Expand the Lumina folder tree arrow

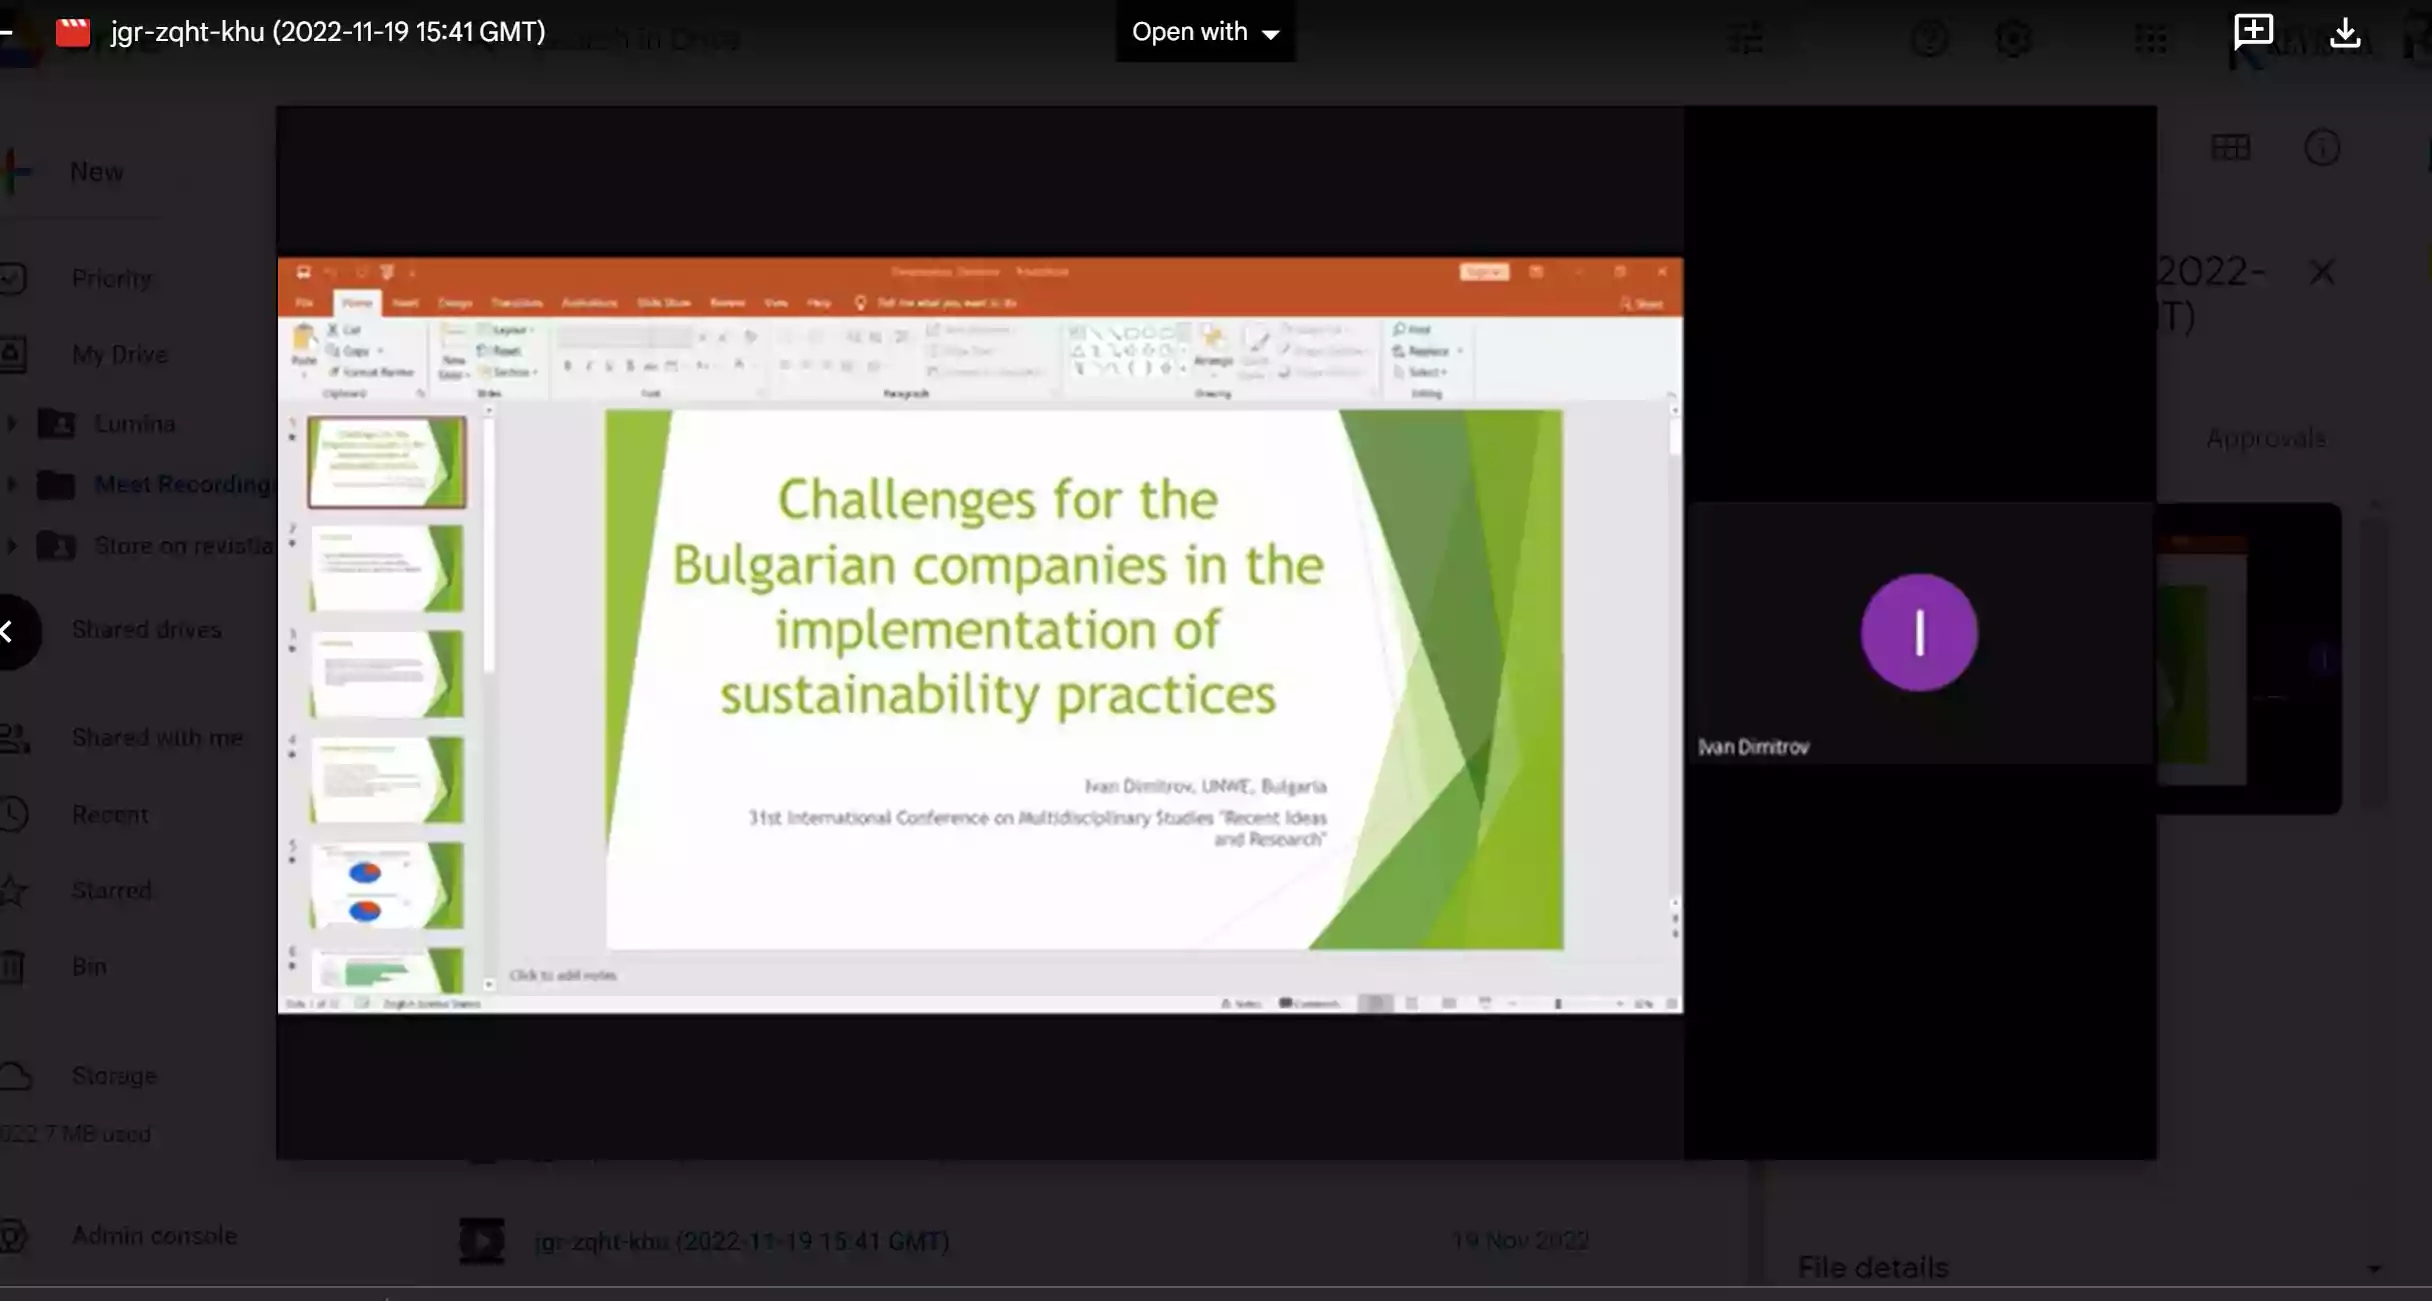click(x=12, y=424)
